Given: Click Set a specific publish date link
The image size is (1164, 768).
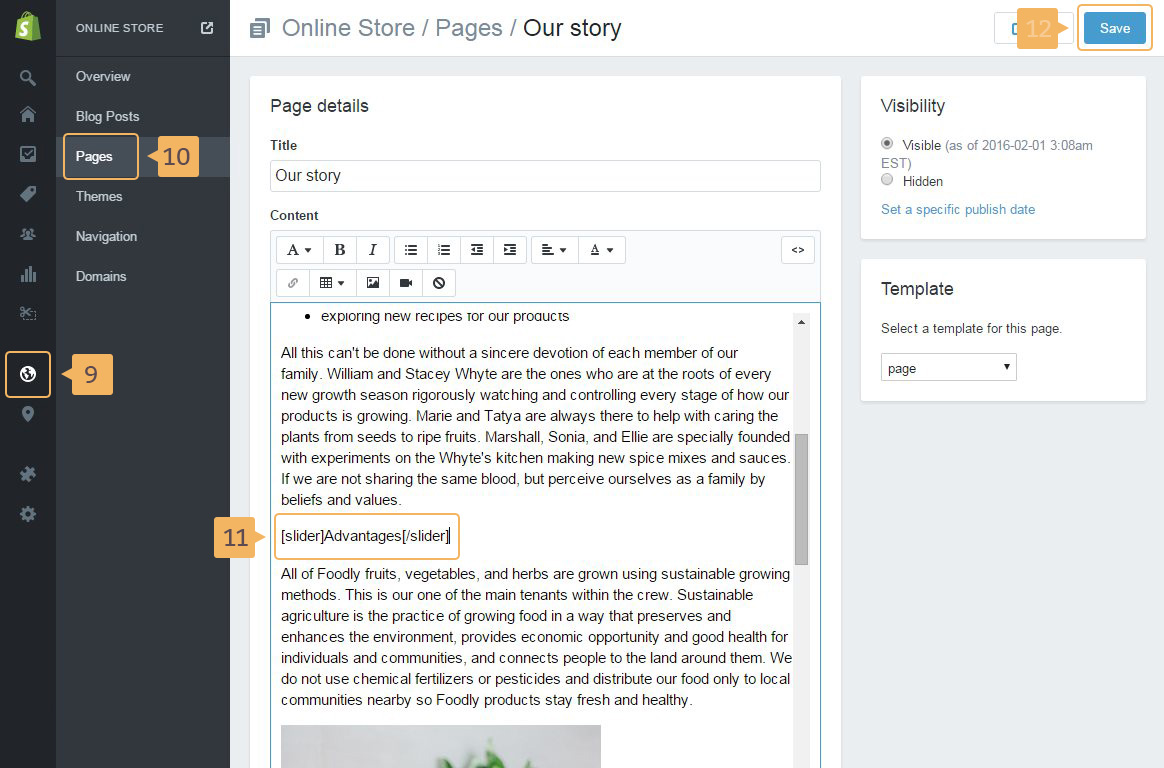Looking at the screenshot, I should (x=957, y=209).
